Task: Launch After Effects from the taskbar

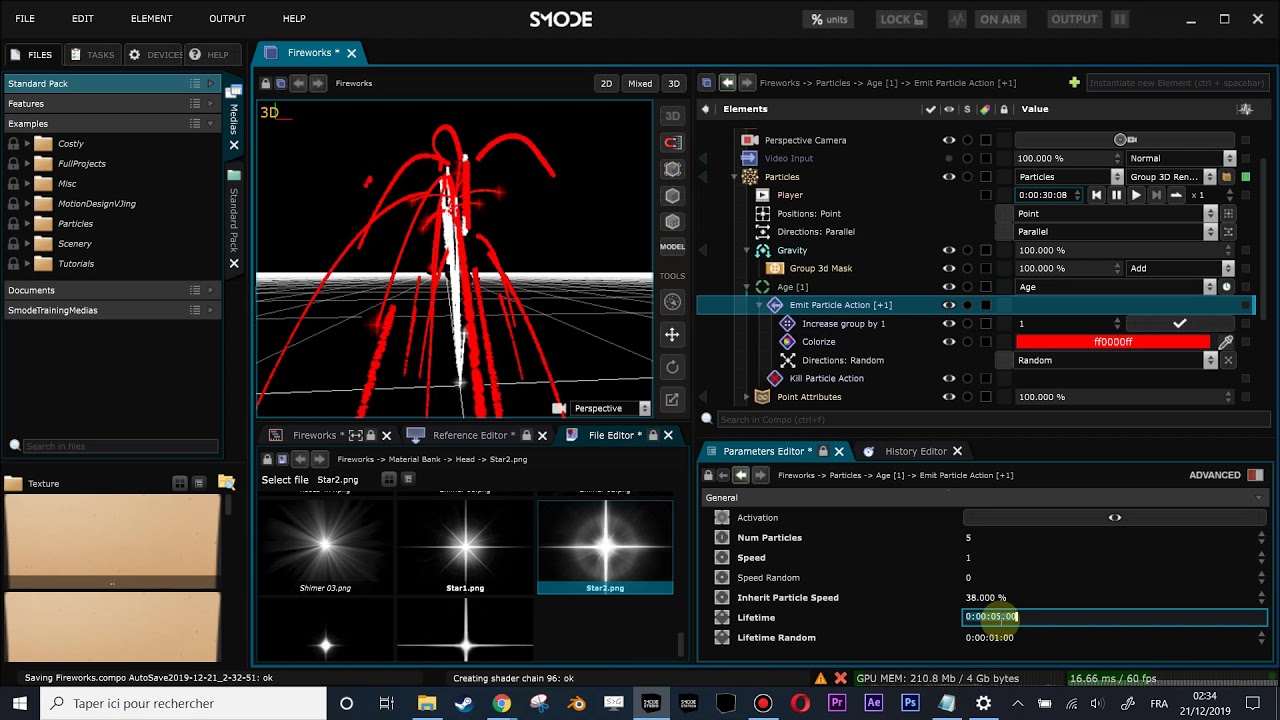Action: click(874, 703)
